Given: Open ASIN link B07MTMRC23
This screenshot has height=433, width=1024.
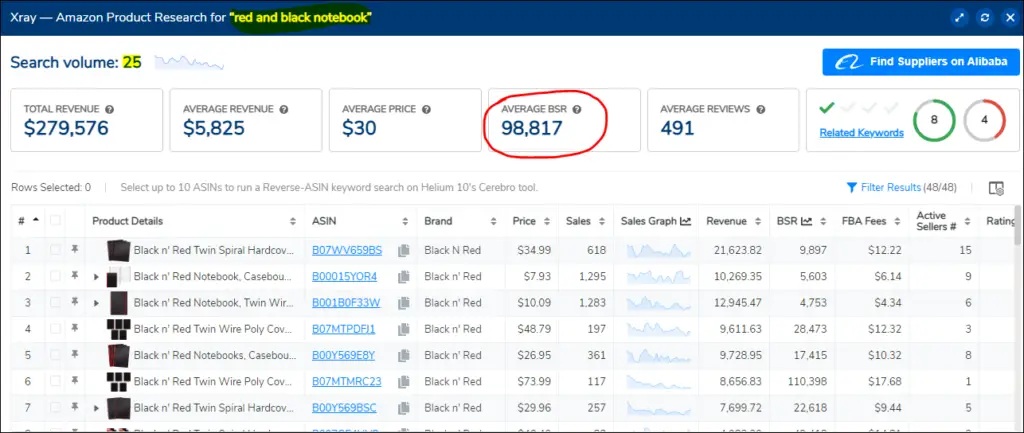Looking at the screenshot, I should point(346,381).
